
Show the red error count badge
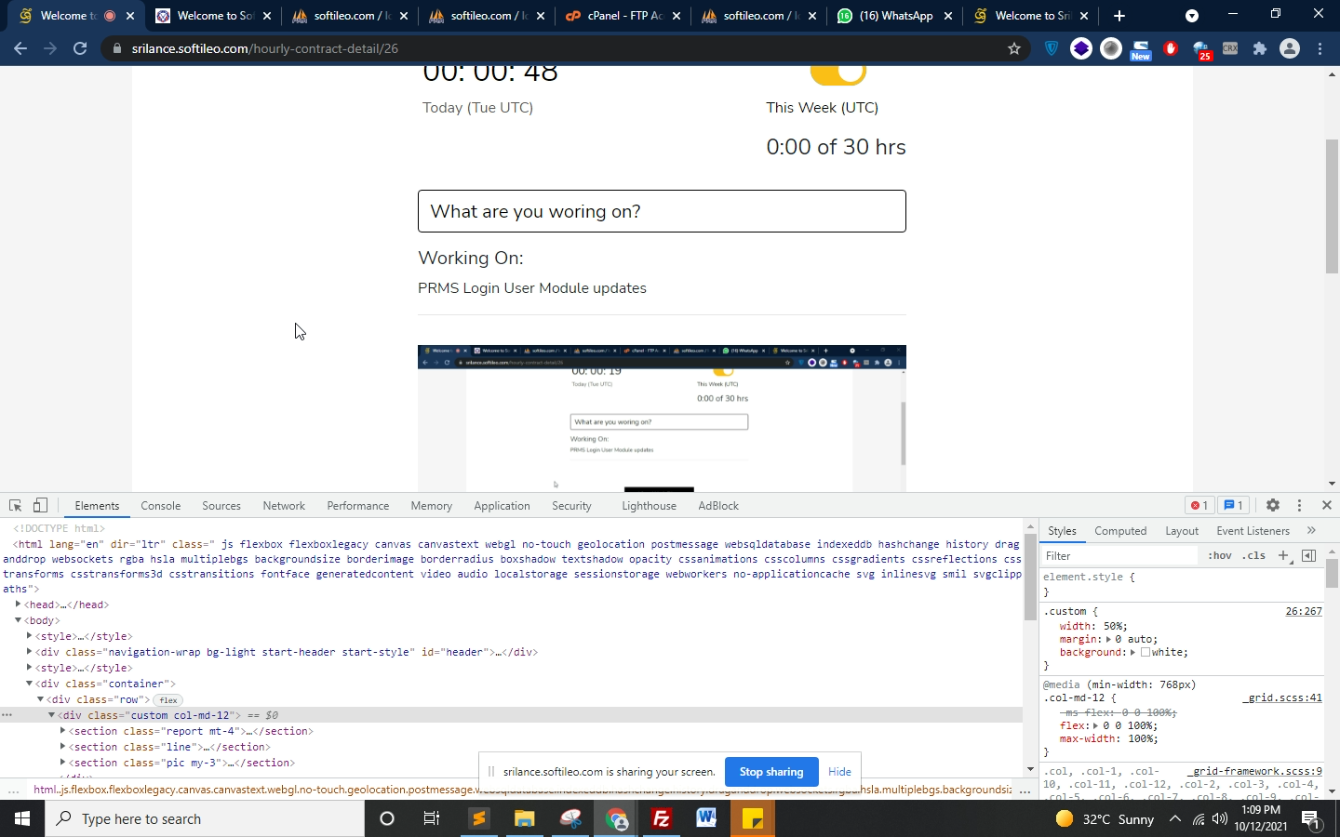1198,506
